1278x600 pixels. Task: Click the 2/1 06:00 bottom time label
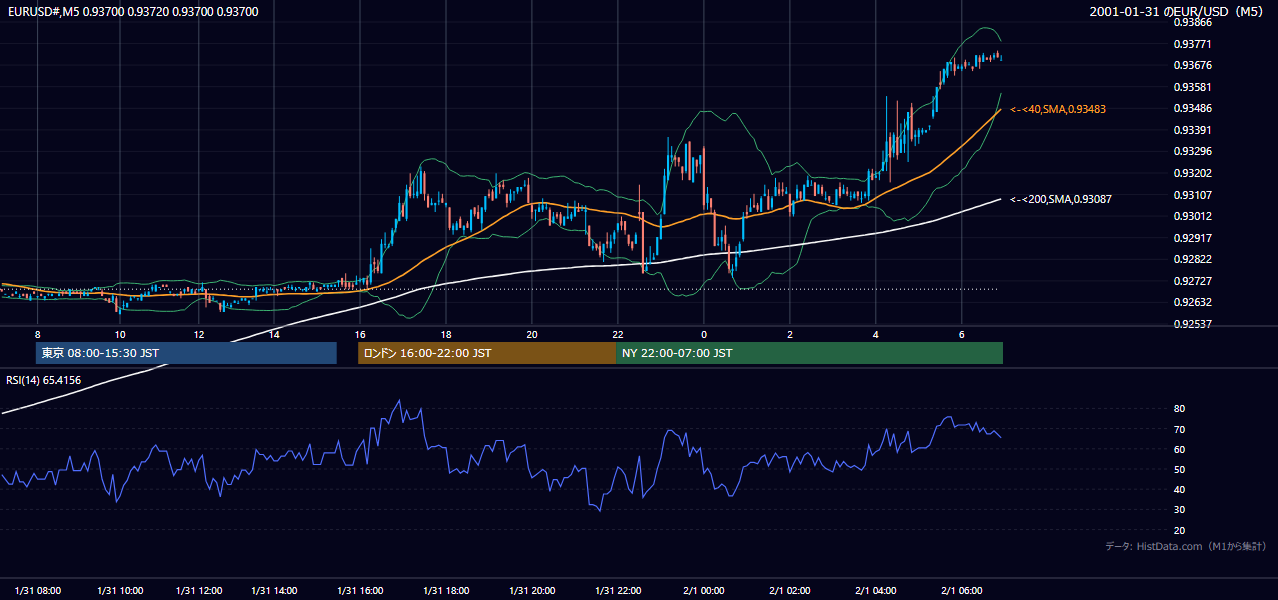click(962, 590)
